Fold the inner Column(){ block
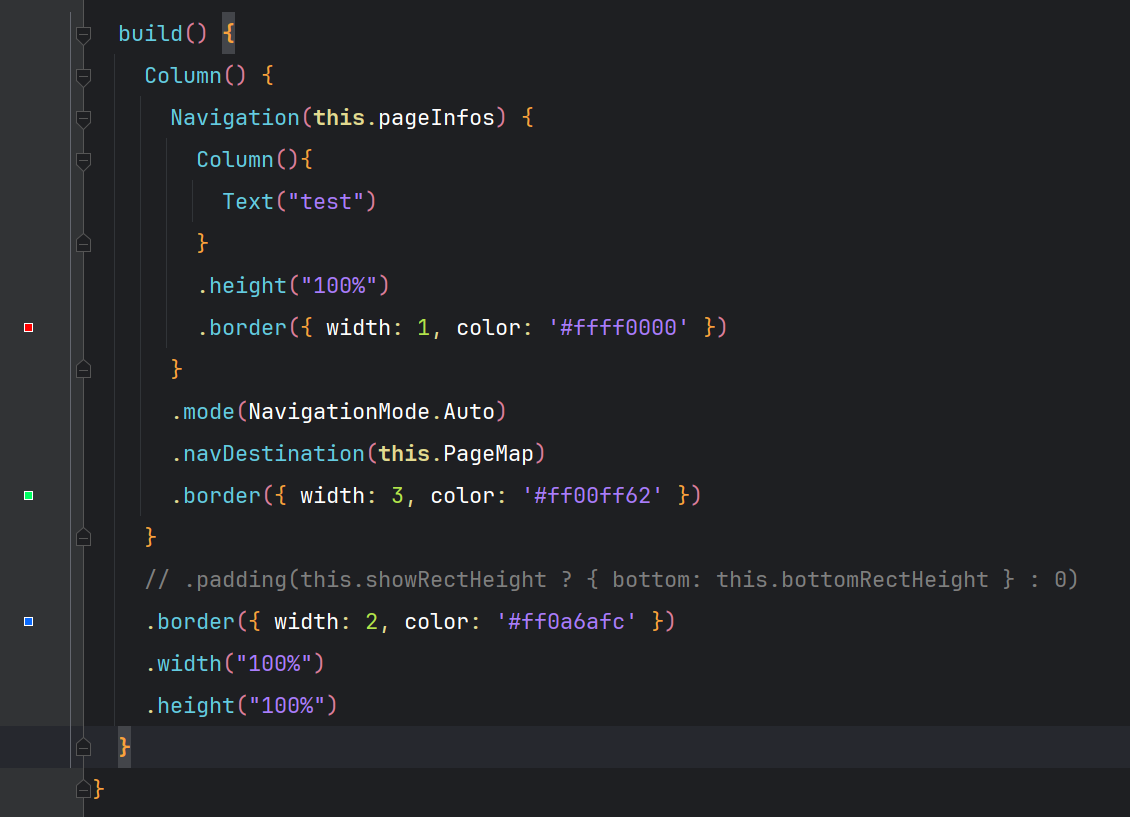Viewport: 1130px width, 817px height. pyautogui.click(x=84, y=161)
